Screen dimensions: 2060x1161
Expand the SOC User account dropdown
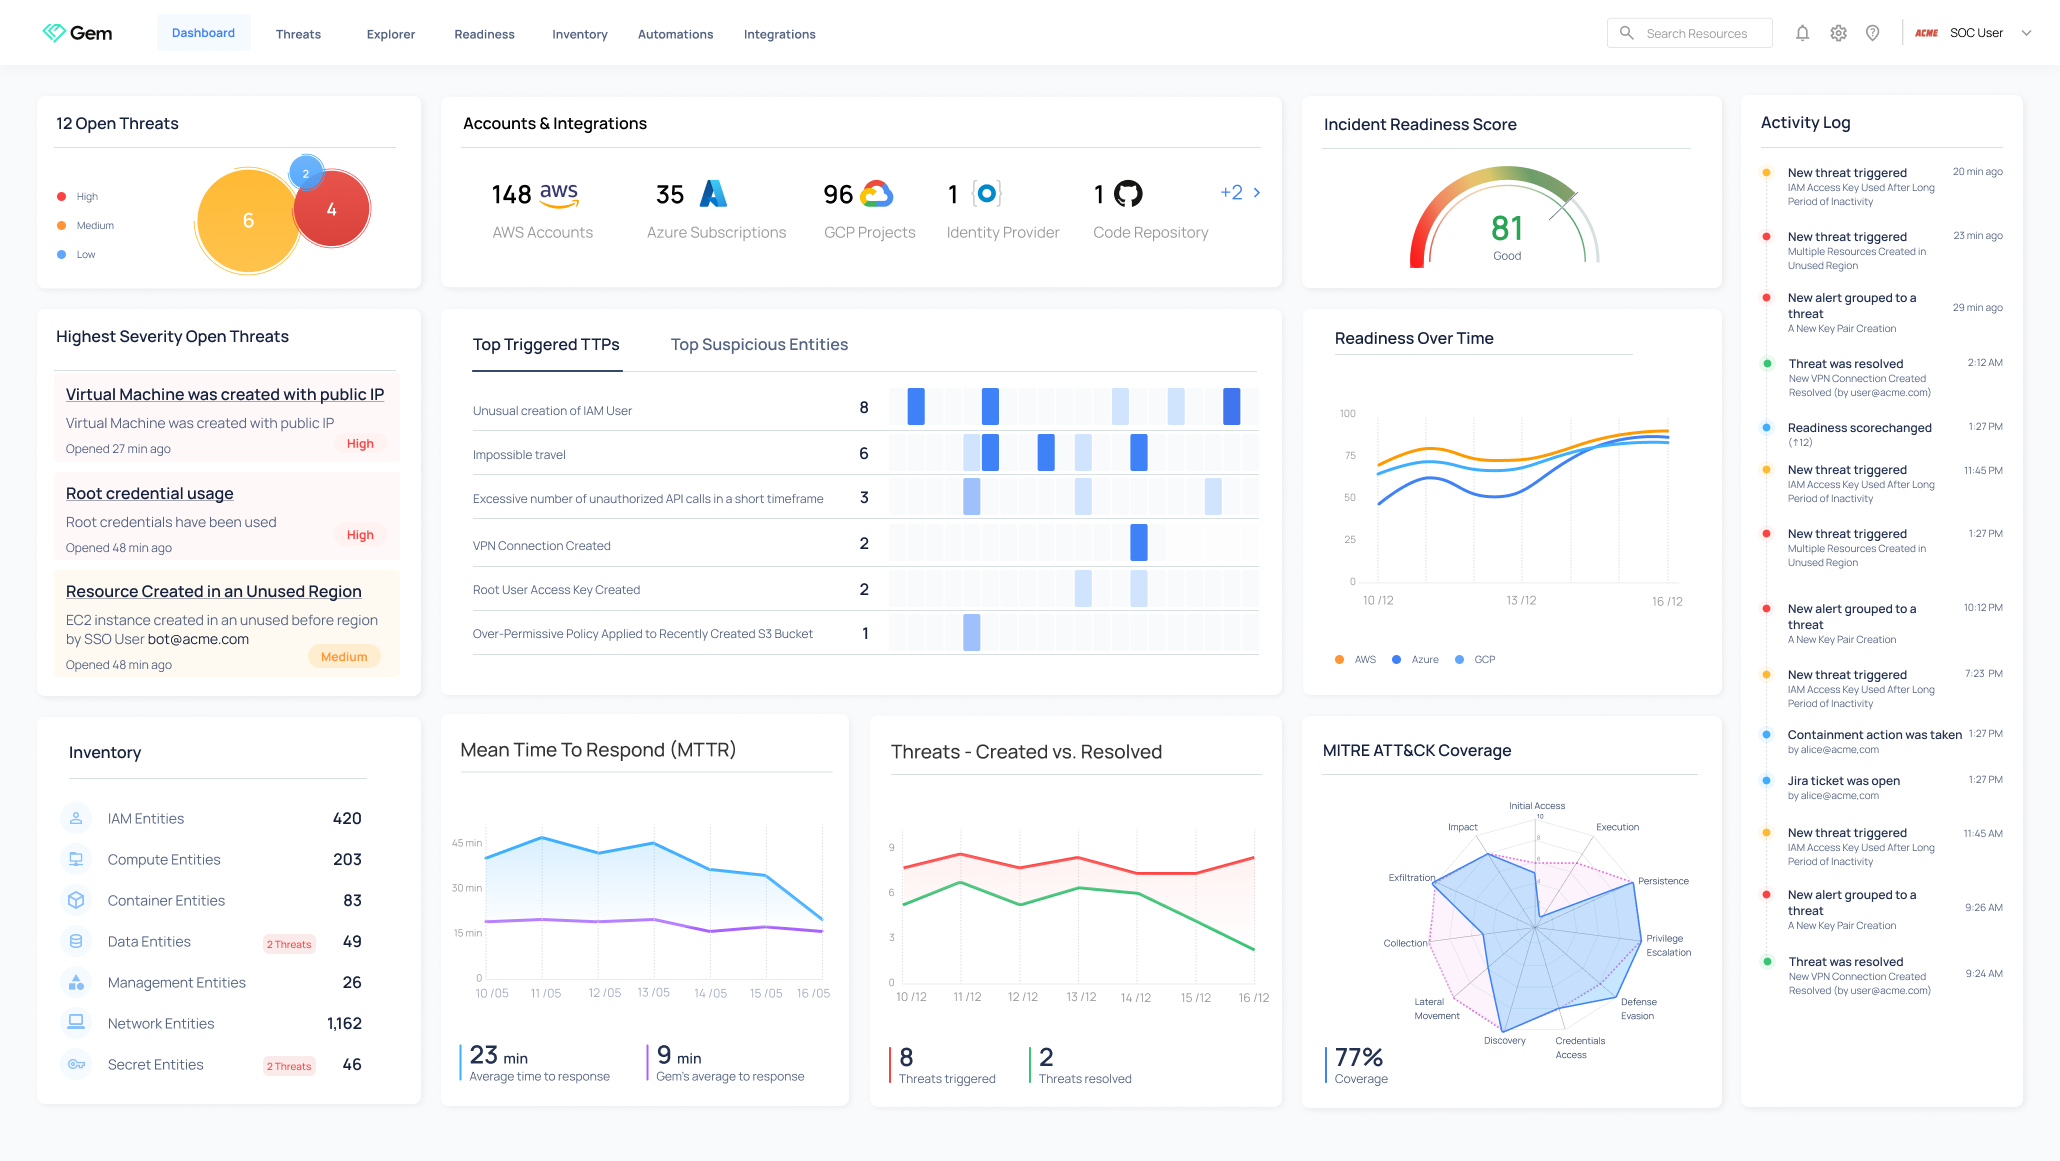[2026, 33]
